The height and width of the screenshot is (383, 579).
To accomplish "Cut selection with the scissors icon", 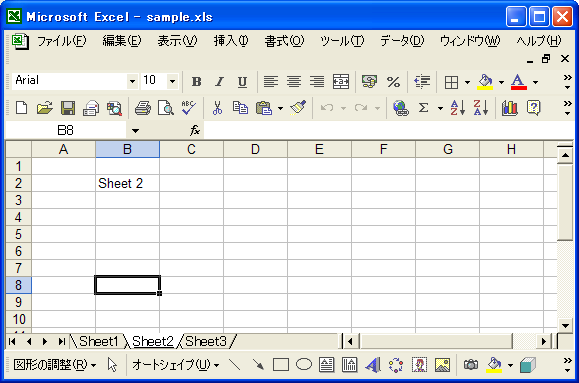I will 217,108.
